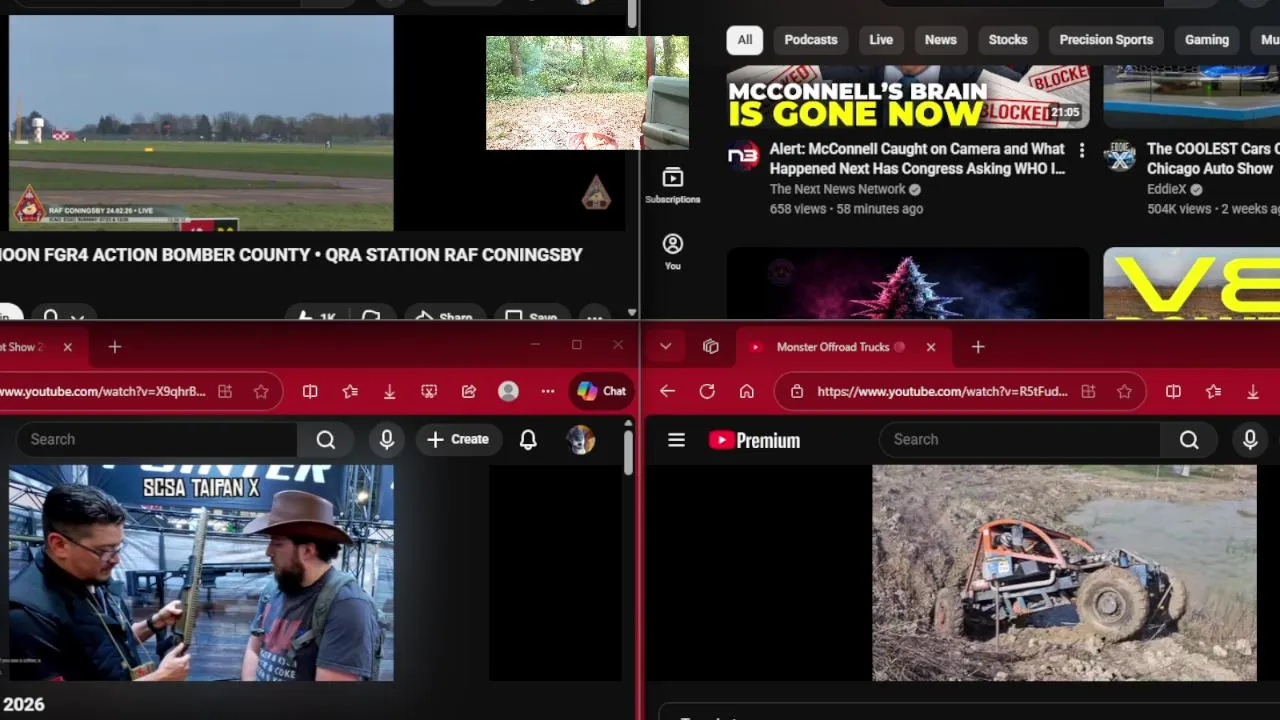Go back in the Monster Offroad window
The image size is (1280, 720).
click(x=667, y=392)
